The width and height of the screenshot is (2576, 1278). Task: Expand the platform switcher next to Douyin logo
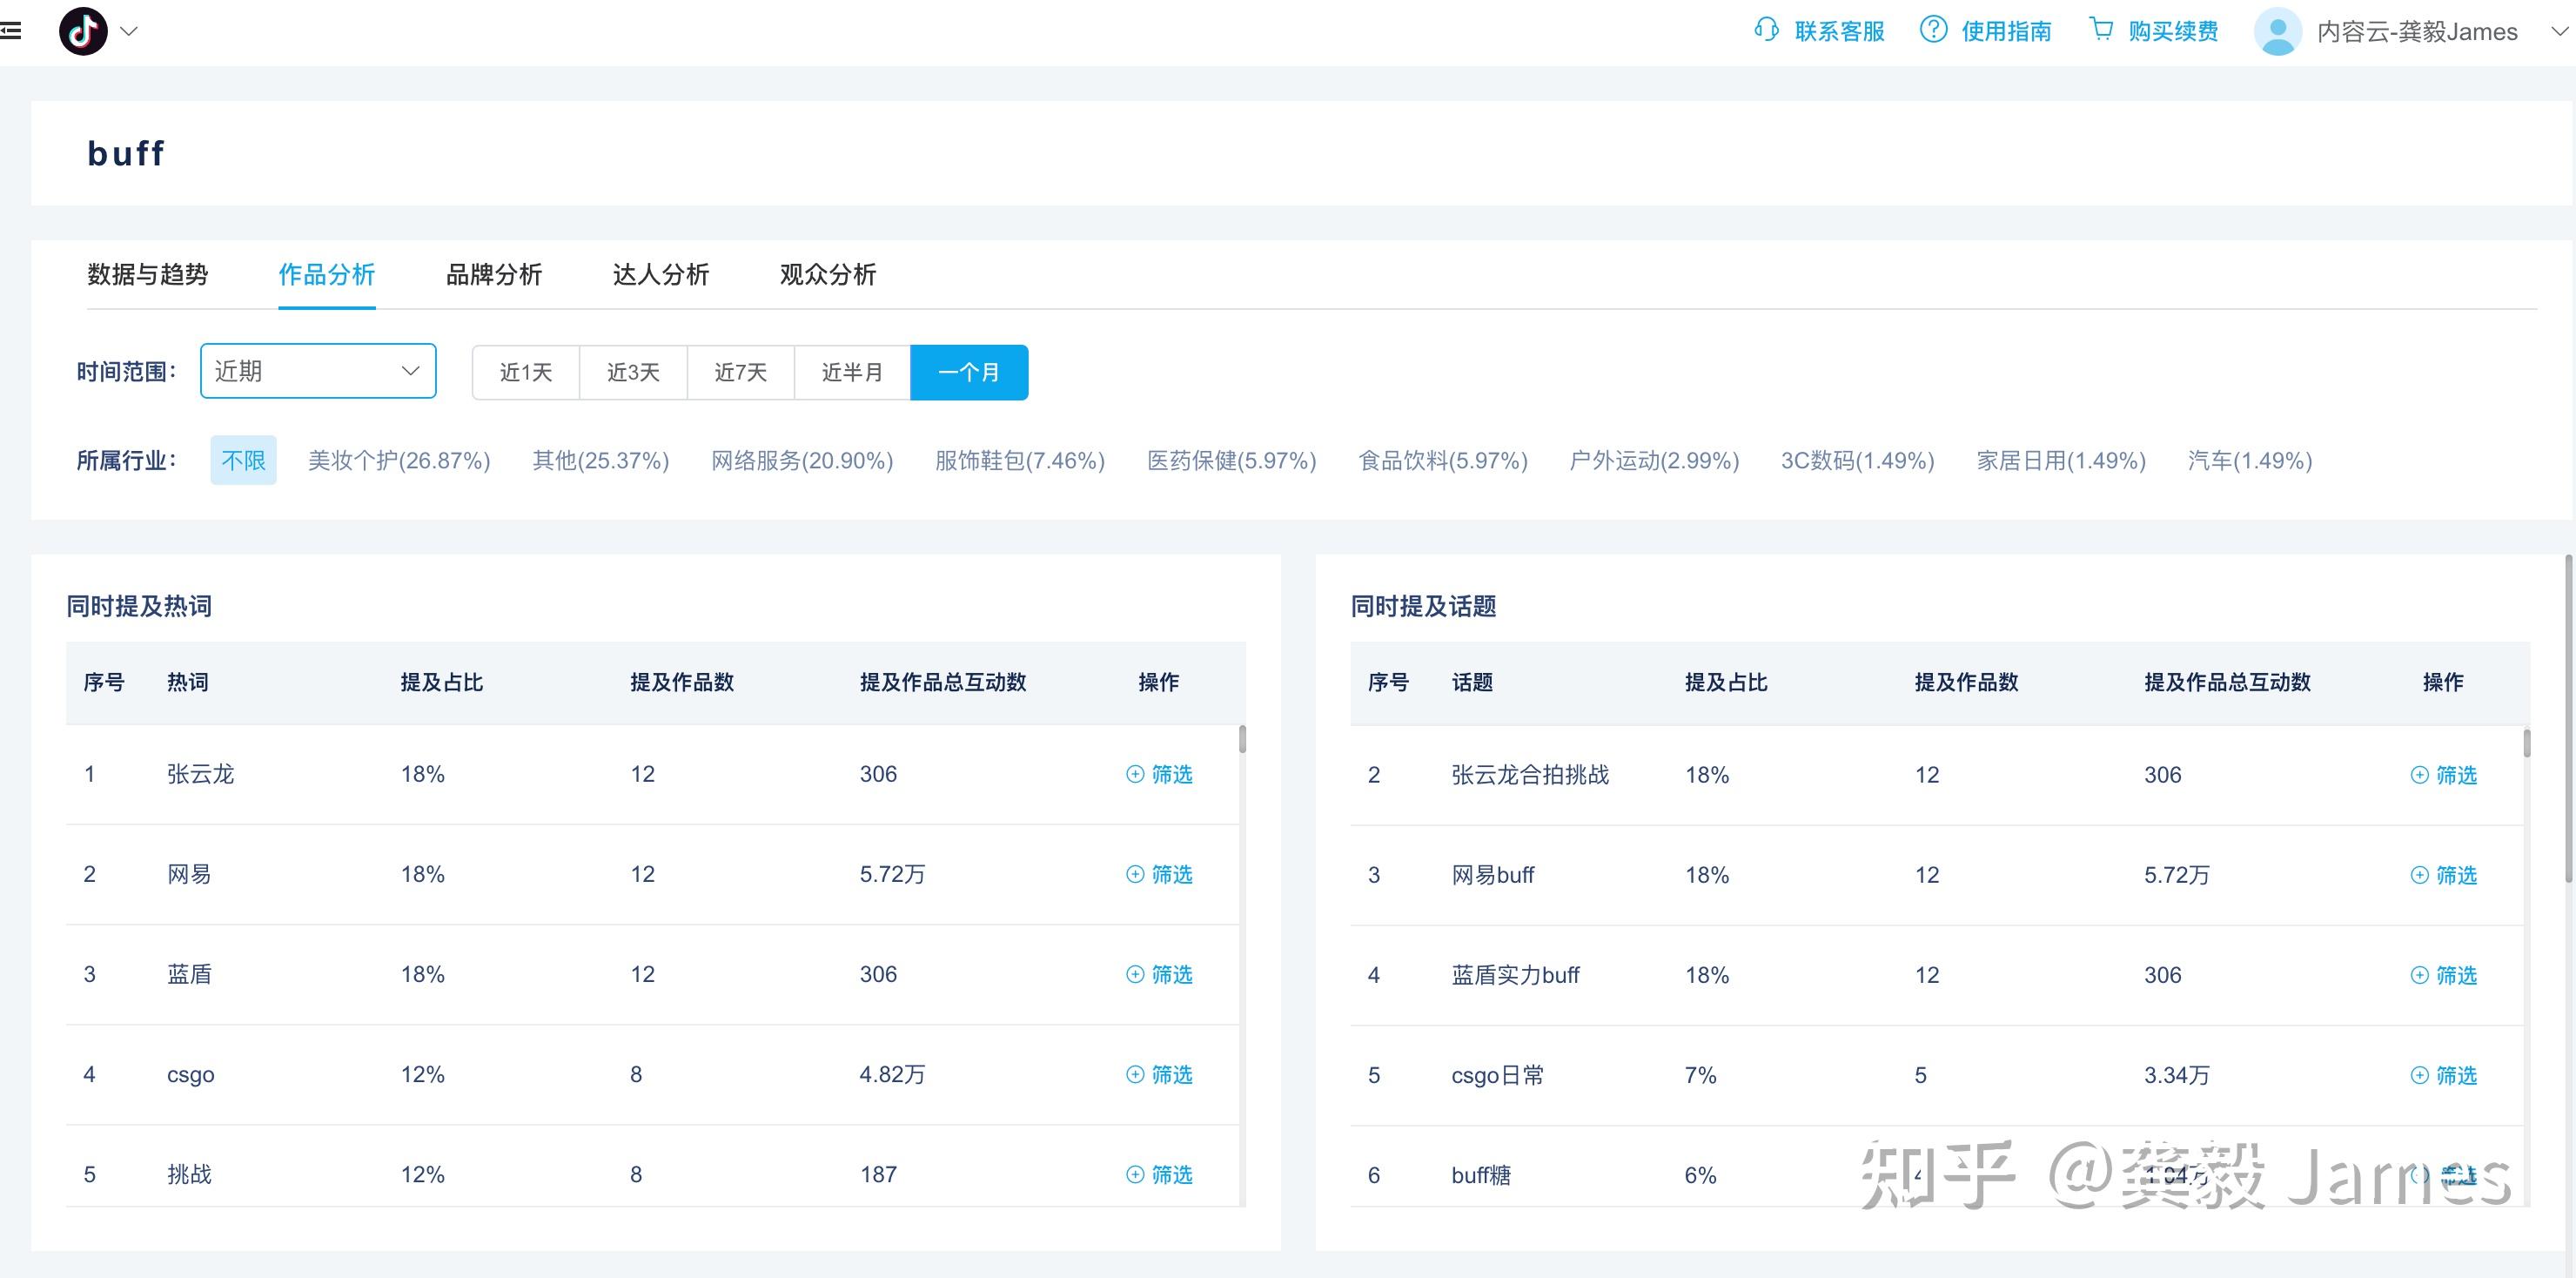pos(129,31)
